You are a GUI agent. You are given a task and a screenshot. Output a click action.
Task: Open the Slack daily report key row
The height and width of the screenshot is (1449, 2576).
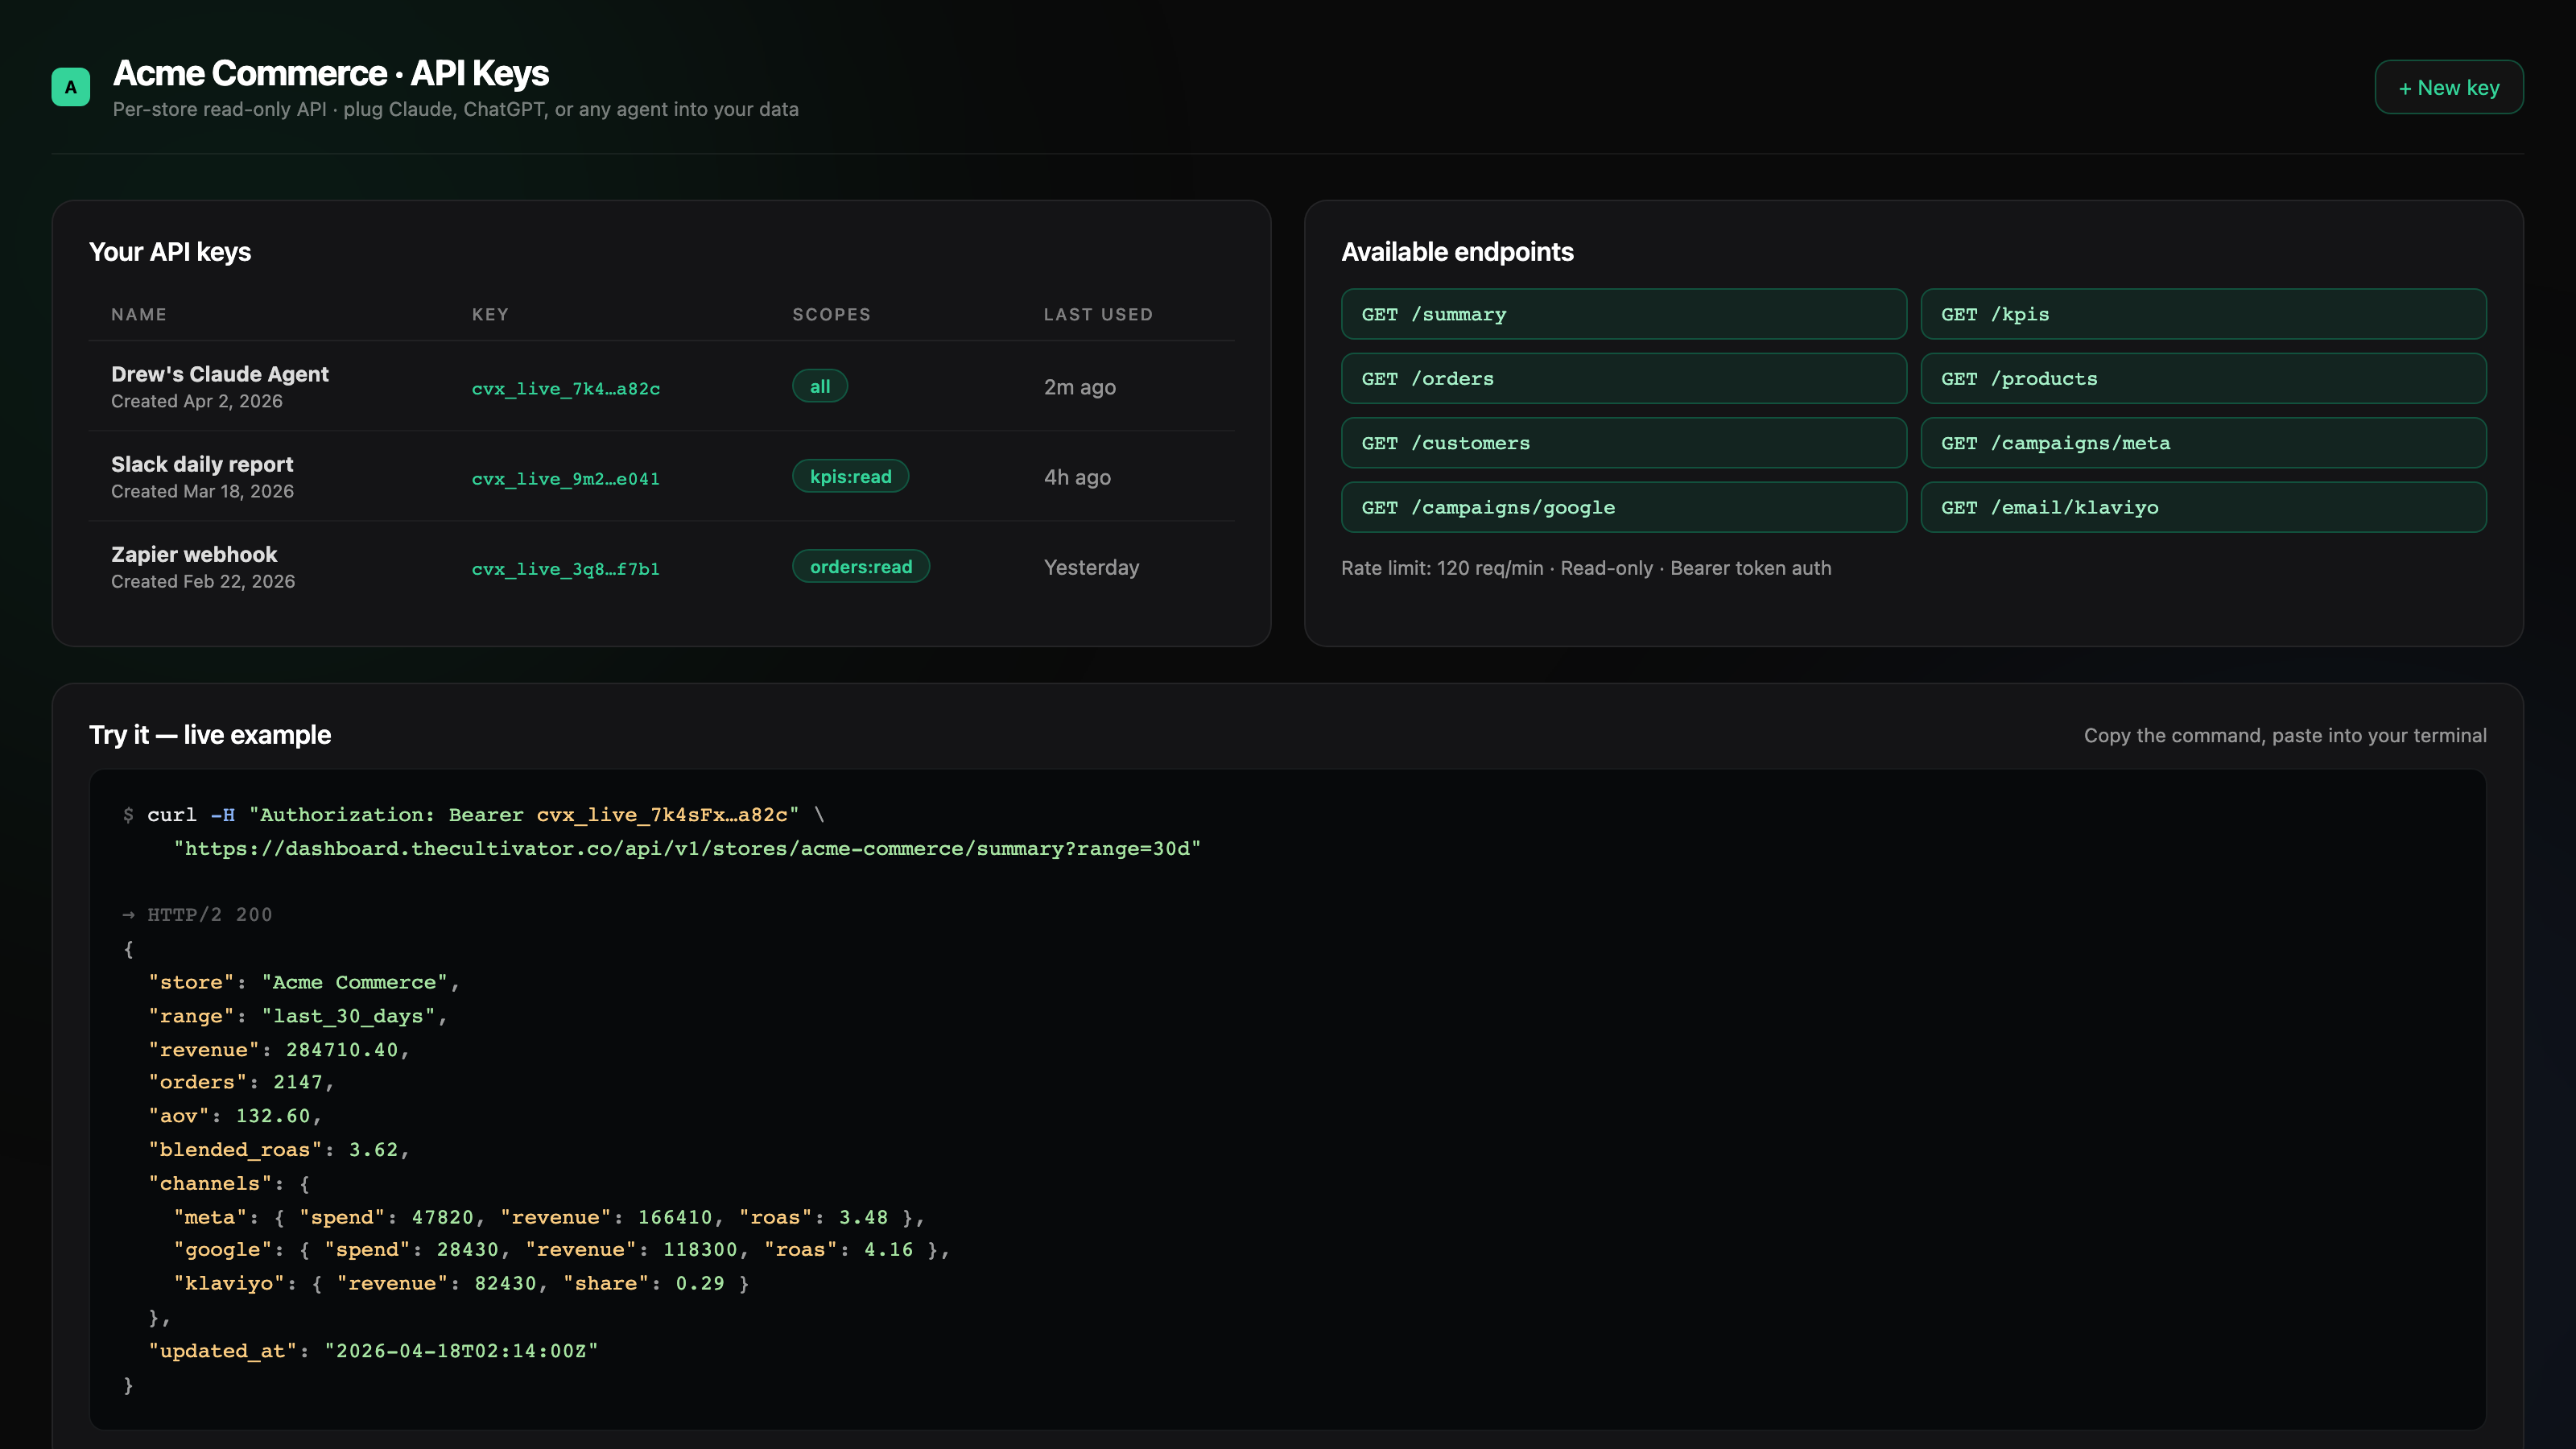pyautogui.click(x=662, y=476)
